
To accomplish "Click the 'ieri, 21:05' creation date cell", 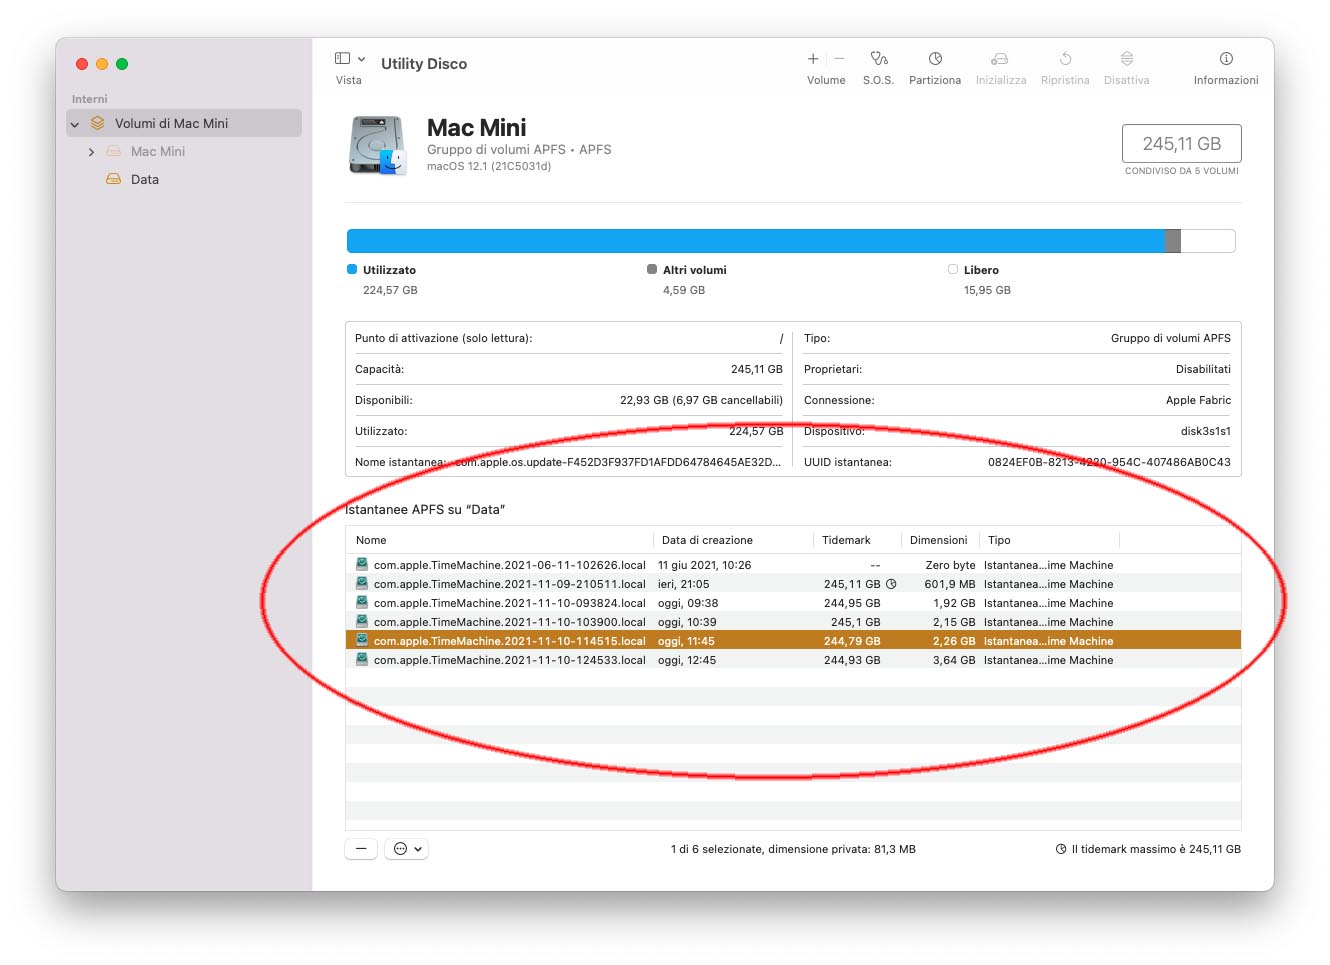I will (684, 584).
